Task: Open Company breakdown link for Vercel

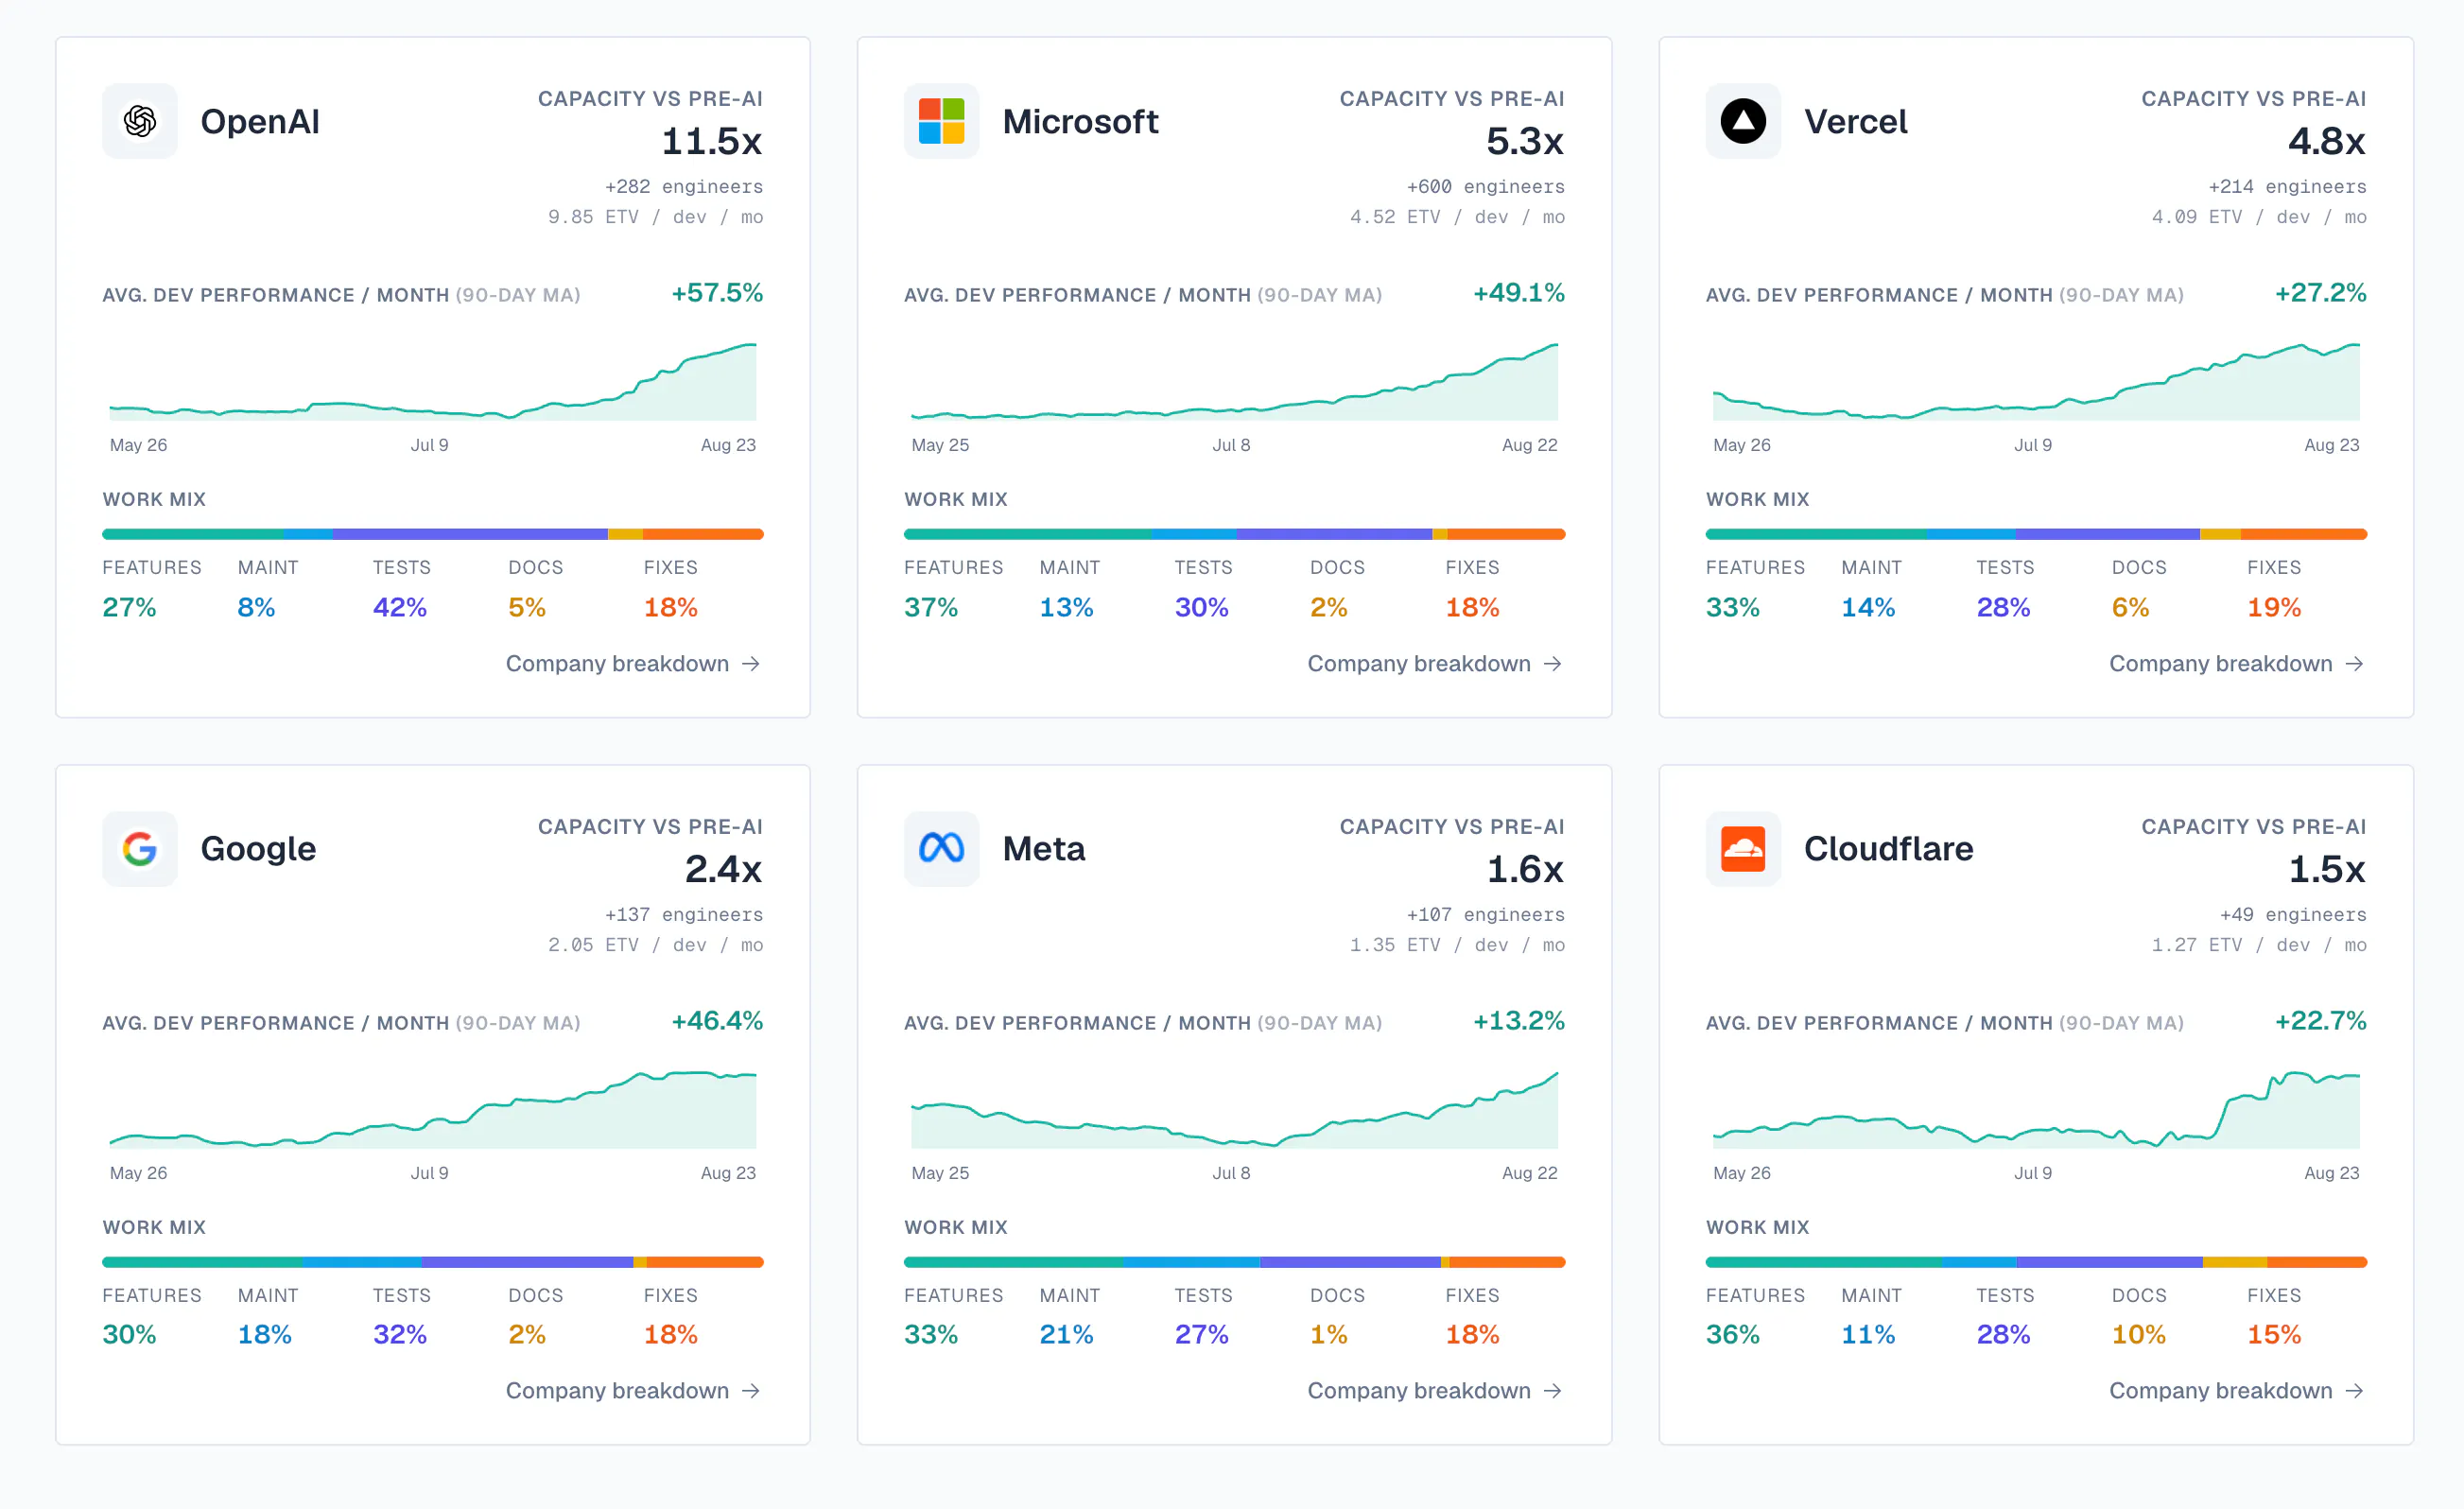Action: pyautogui.click(x=2237, y=663)
